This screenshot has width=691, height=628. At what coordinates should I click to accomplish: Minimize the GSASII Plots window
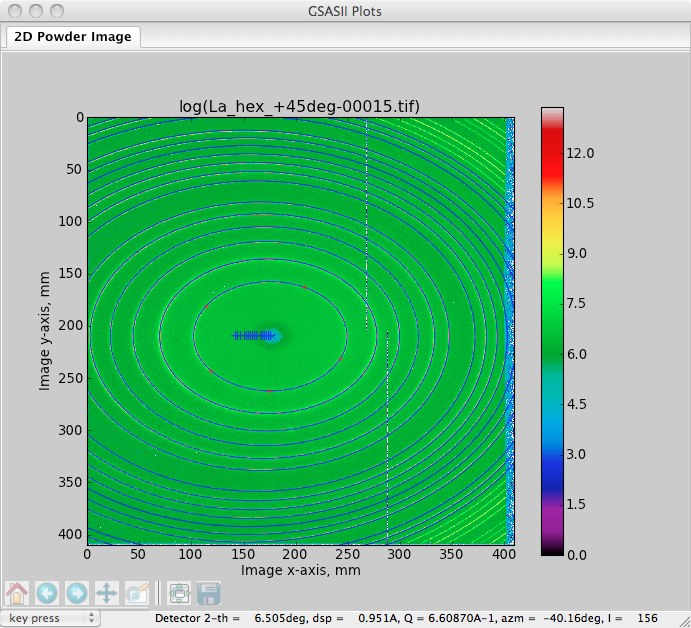(x=36, y=11)
